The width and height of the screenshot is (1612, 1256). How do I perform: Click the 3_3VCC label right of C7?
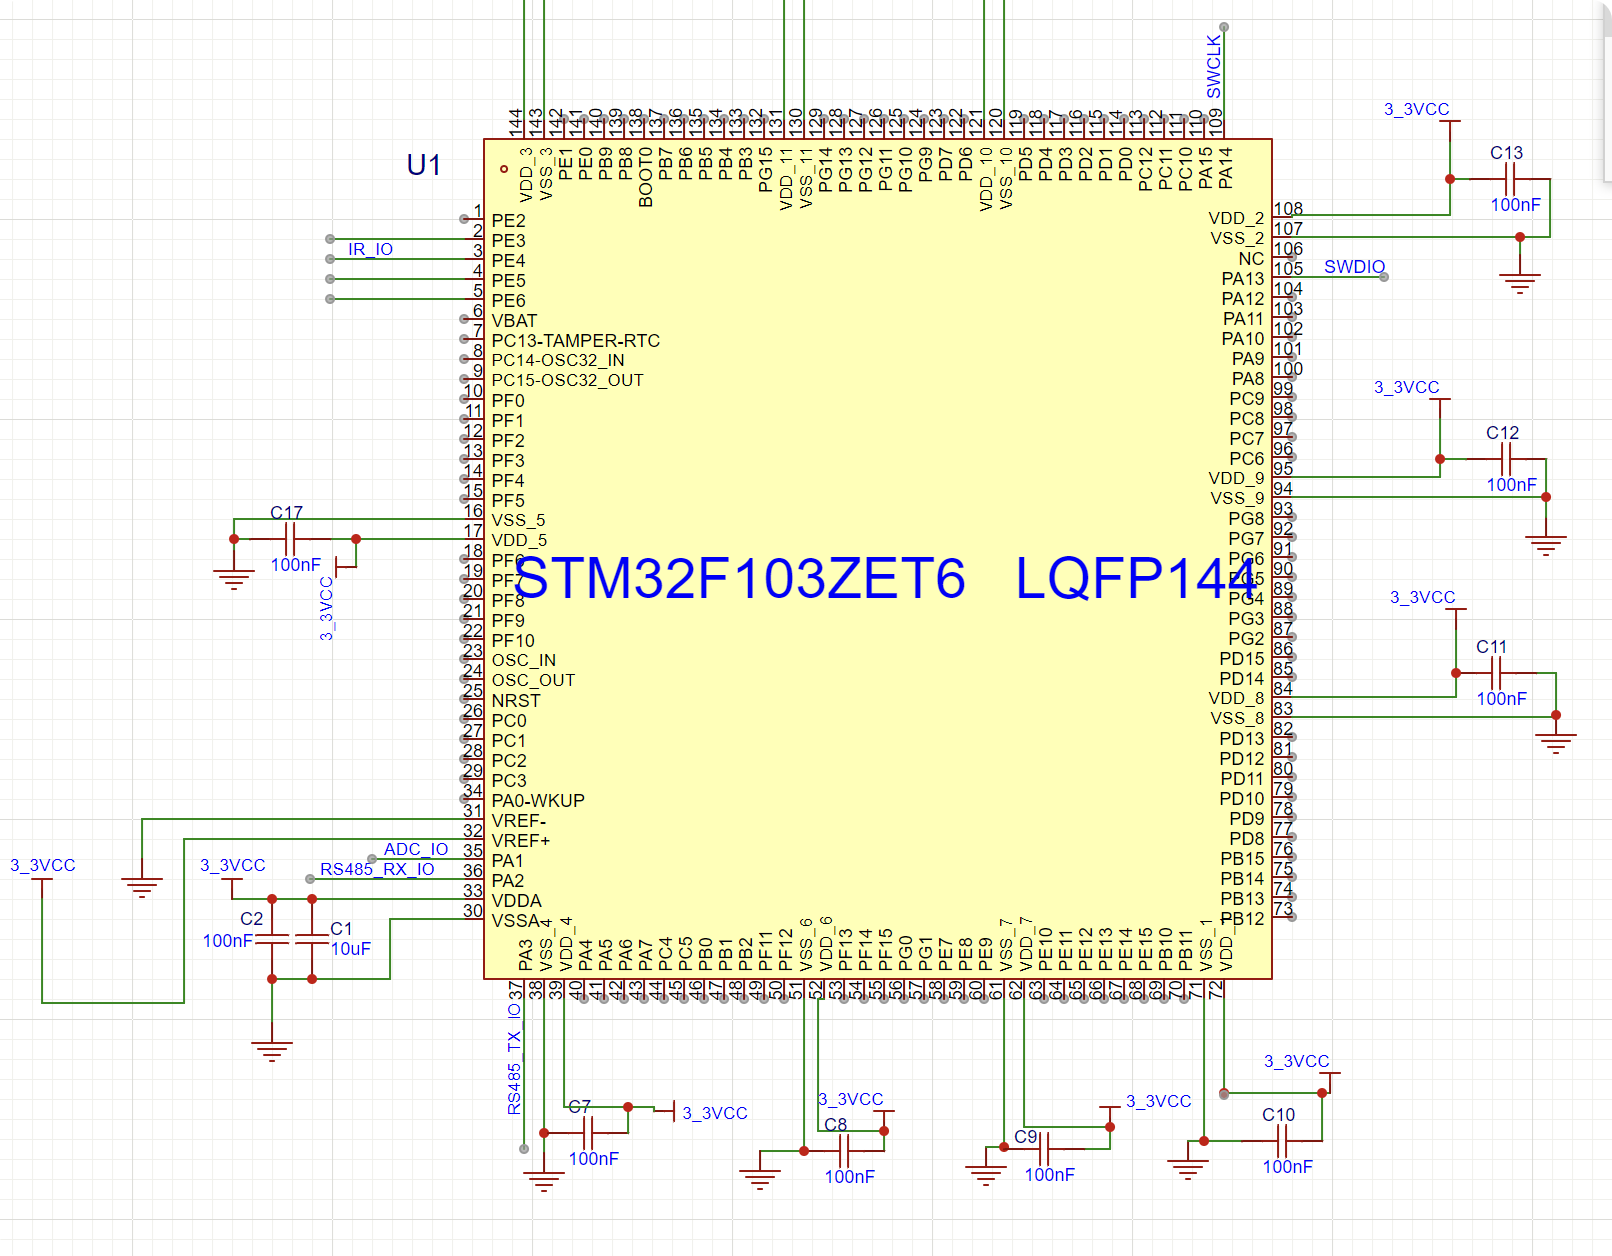click(714, 1113)
